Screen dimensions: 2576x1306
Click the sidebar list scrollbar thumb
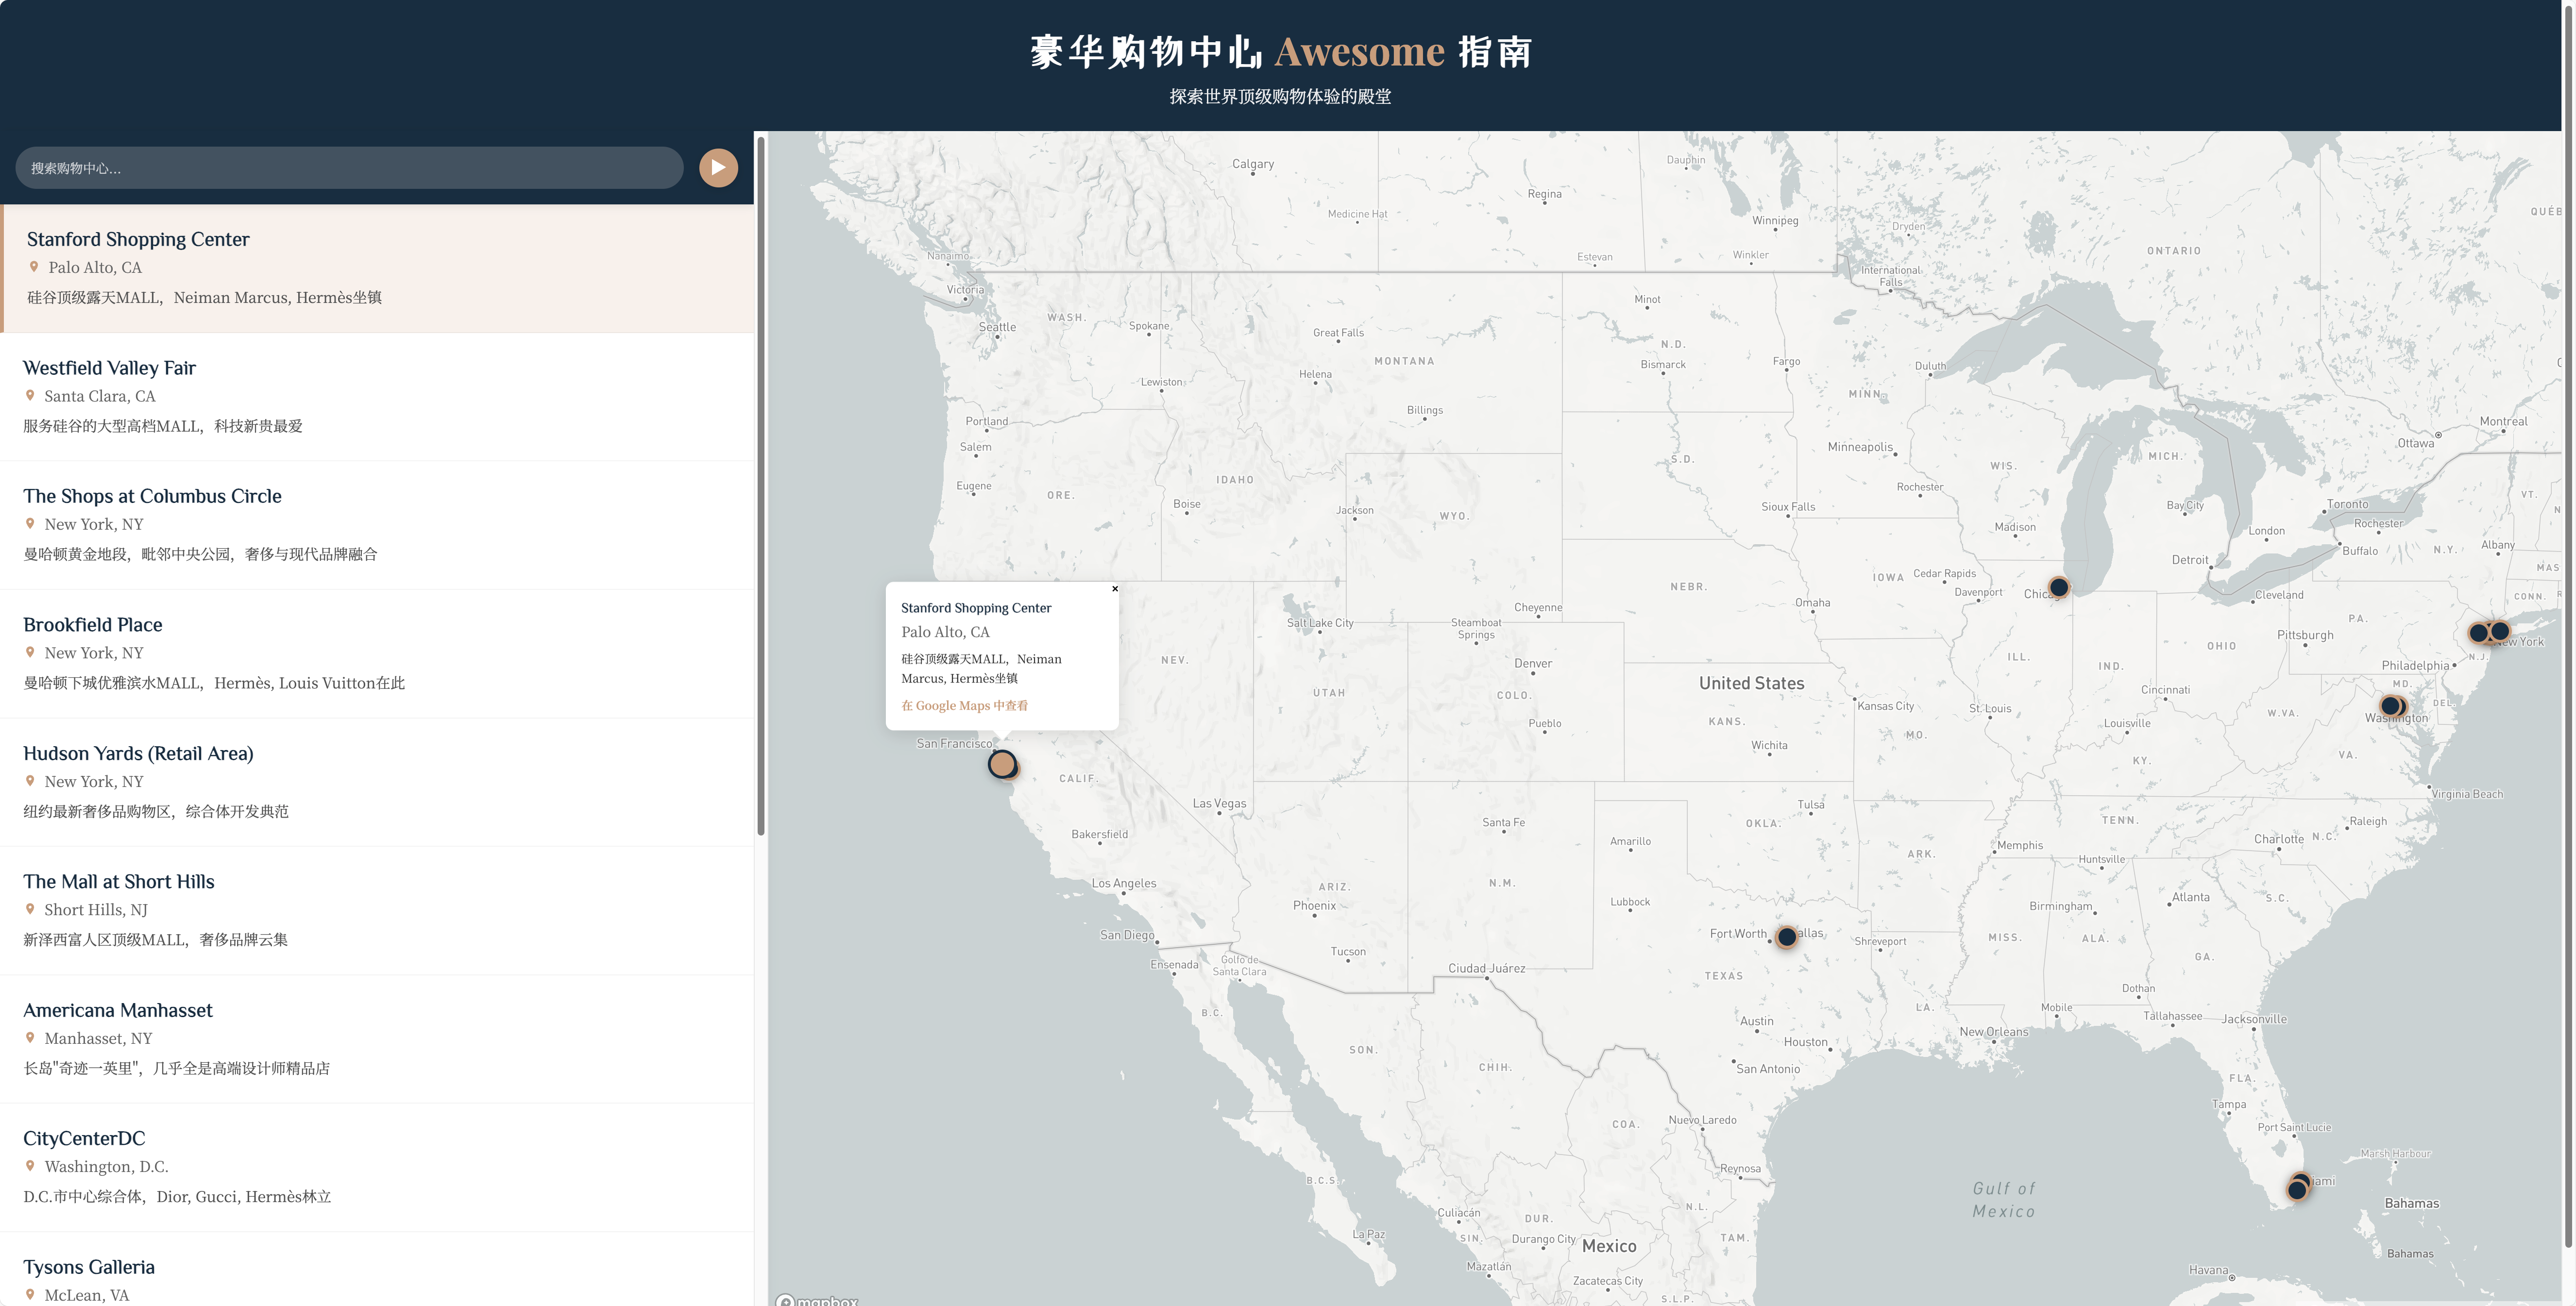tap(761, 486)
